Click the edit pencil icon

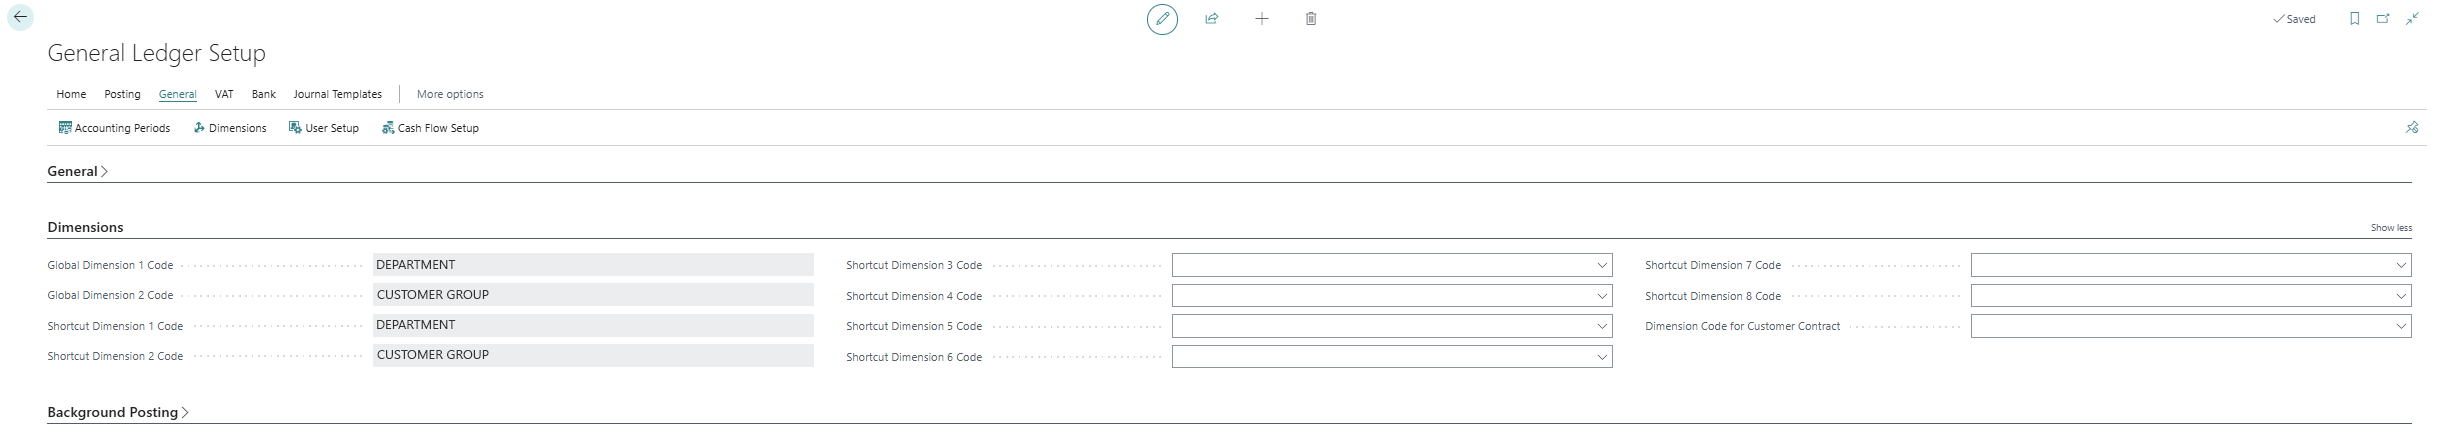coord(1162,19)
